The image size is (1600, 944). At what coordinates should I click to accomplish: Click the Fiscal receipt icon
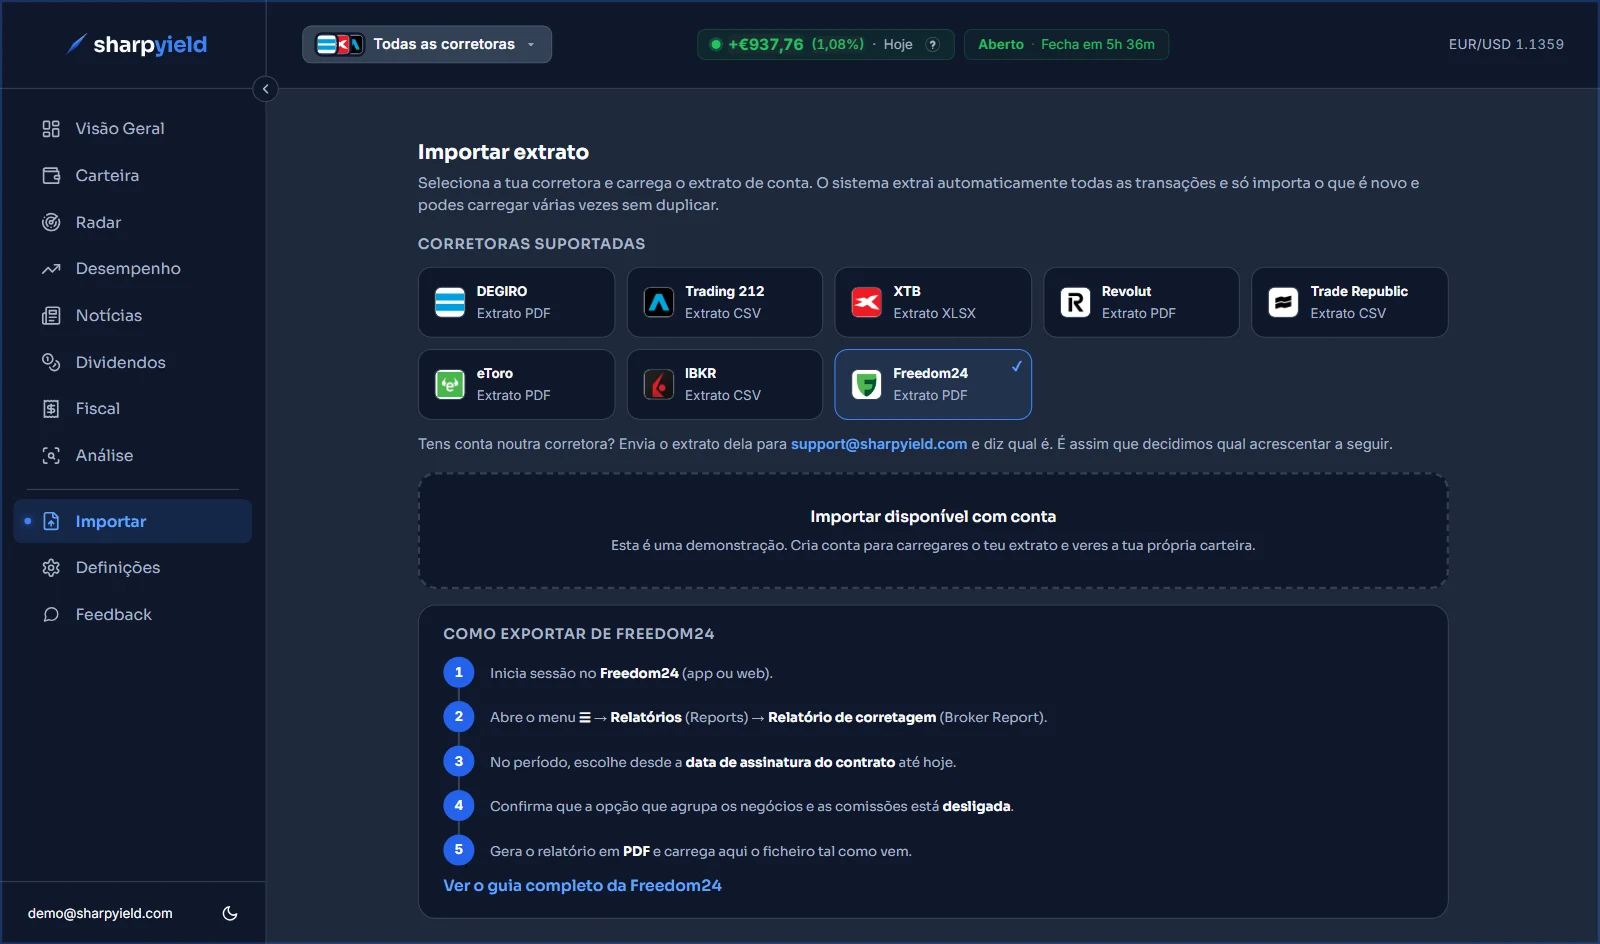point(51,408)
